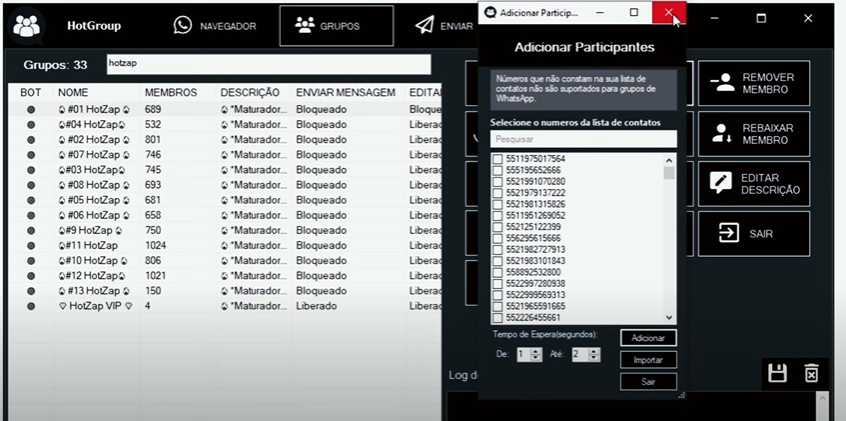Click the contact list scroll up arrow
Image resolution: width=846 pixels, height=421 pixels.
click(x=669, y=160)
